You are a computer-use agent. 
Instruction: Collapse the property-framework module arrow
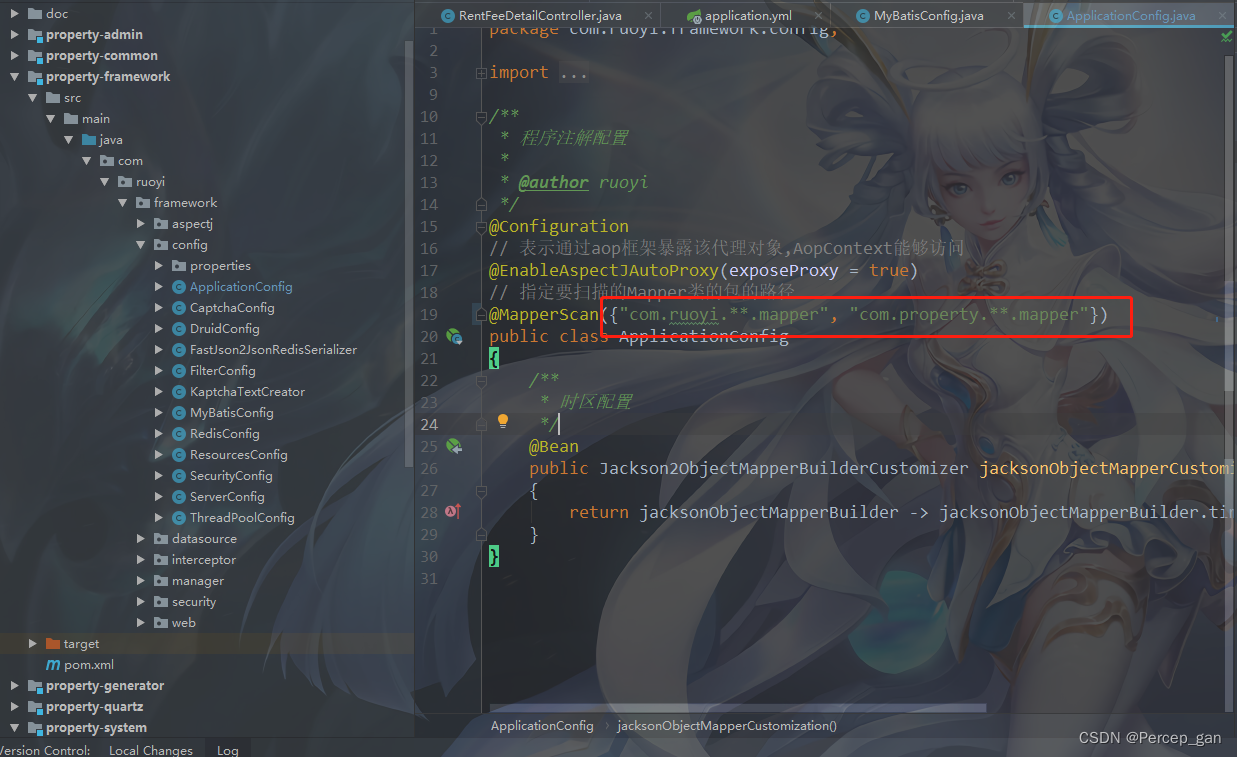click(x=14, y=77)
